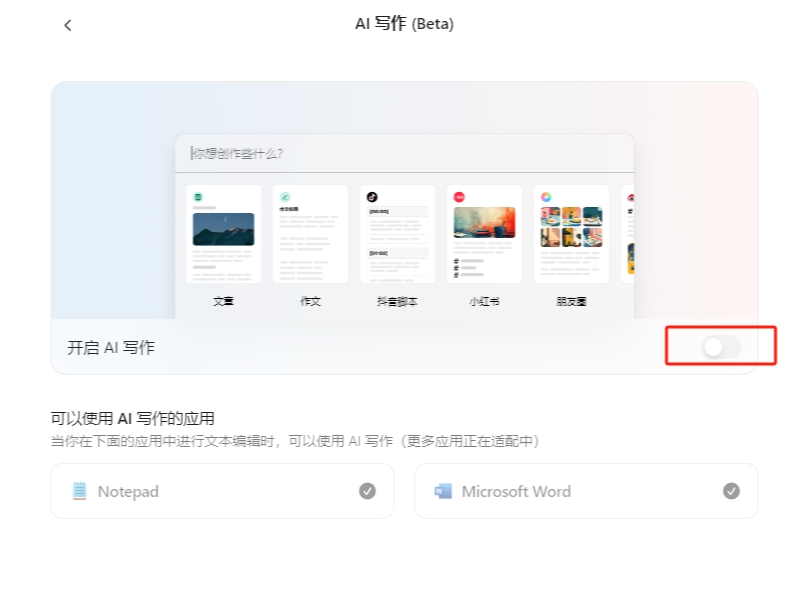Screen dimensions: 805x604
Task: Click the 可以使用 AI 写作的应用 heading
Action: (x=132, y=418)
